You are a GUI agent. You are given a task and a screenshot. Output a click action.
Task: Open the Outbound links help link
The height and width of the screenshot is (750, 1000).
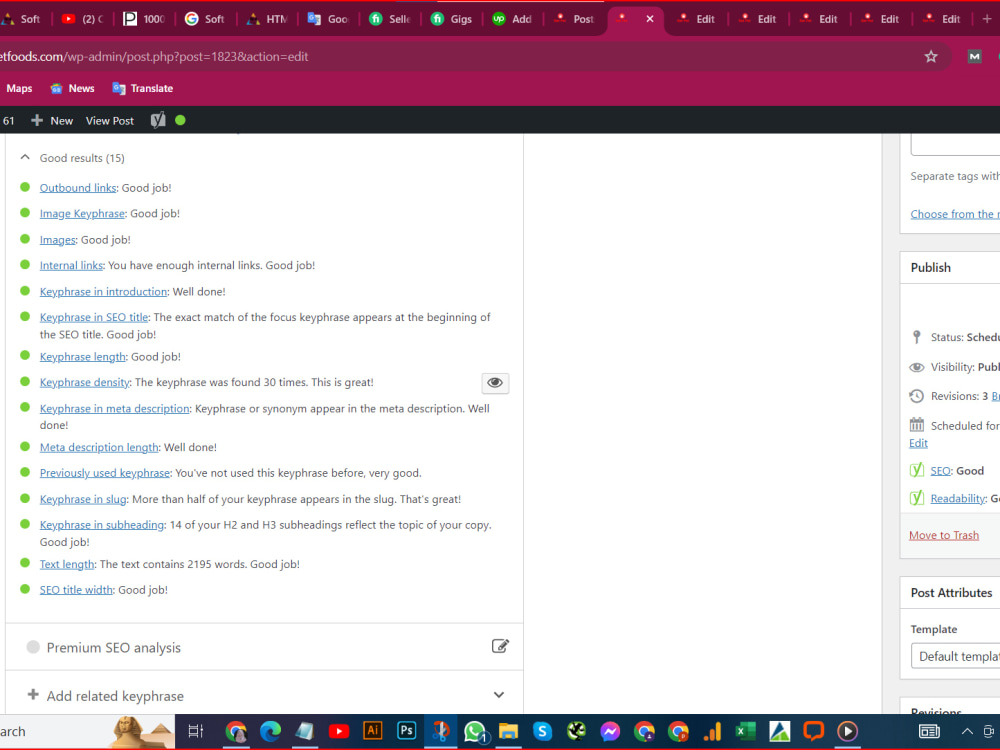[x=78, y=188]
